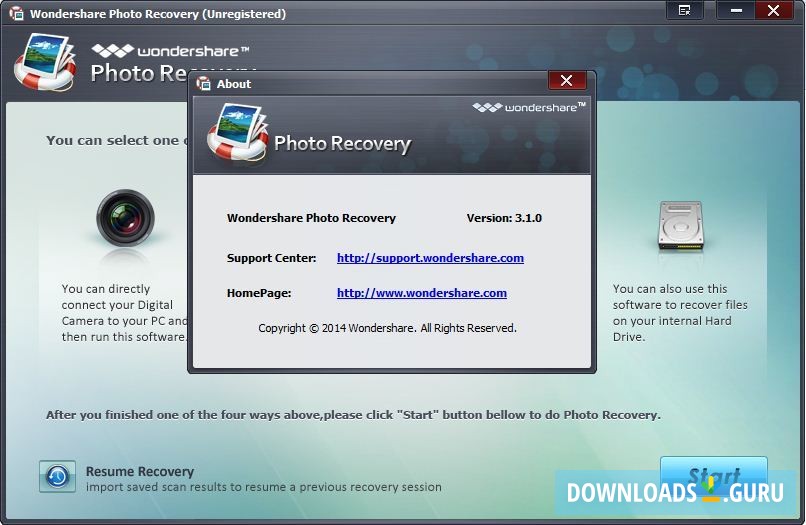Click the Wondershare brand logo in main header

(x=170, y=50)
